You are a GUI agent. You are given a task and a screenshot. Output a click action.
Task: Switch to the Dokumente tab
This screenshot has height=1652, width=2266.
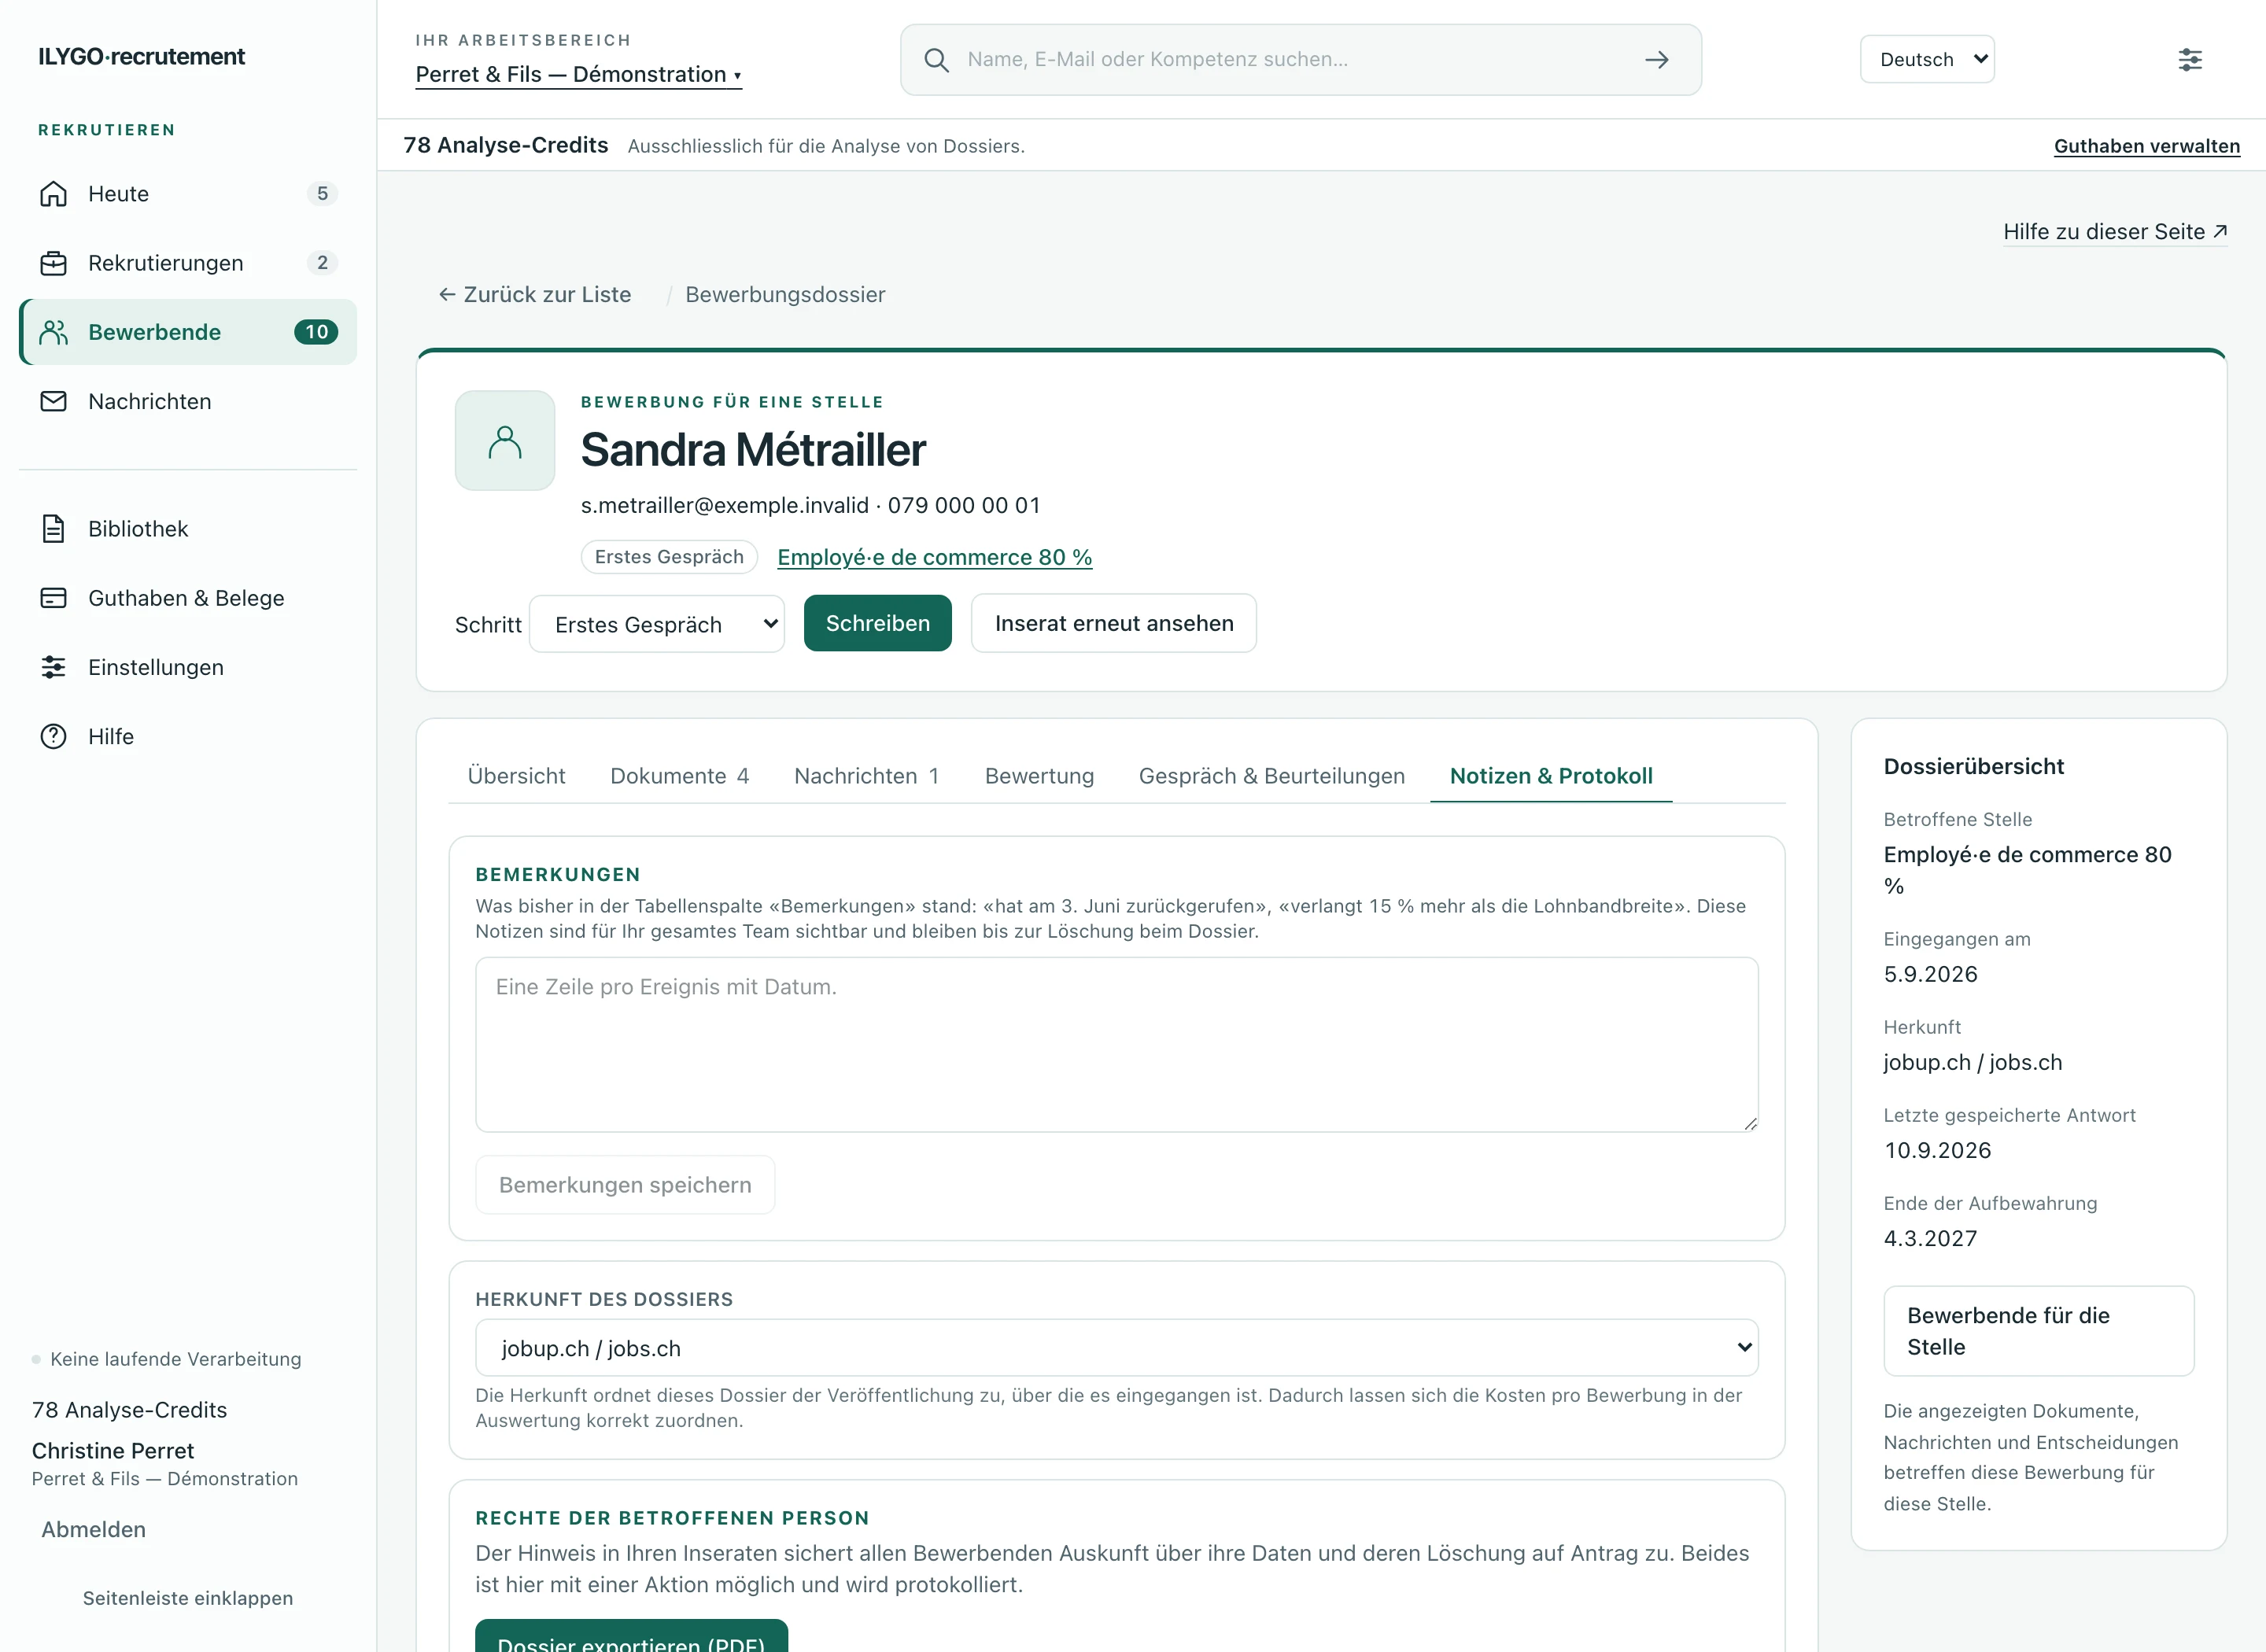click(679, 776)
